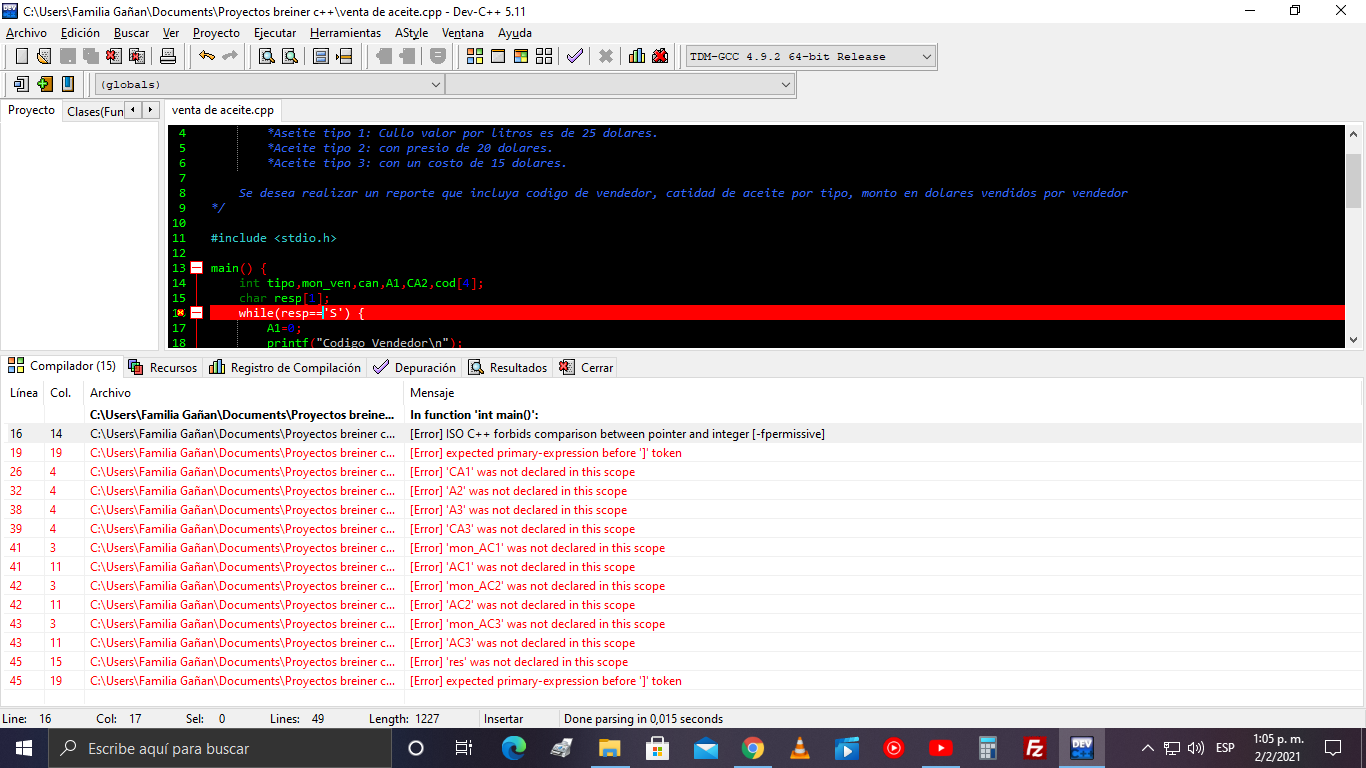1366x768 pixels.
Task: Show hidden system tray icons chevron
Action: [x=1148, y=748]
